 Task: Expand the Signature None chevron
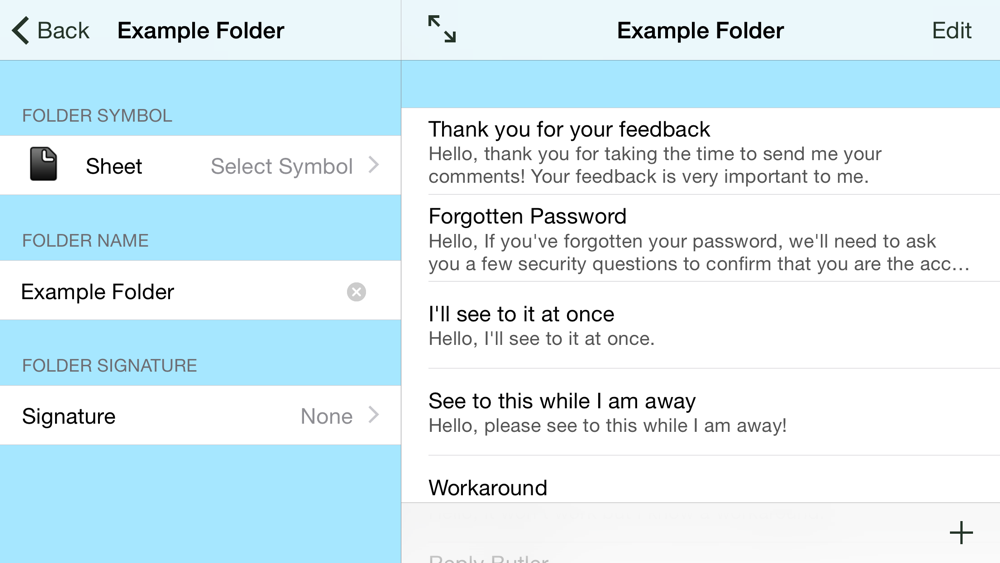pos(374,415)
